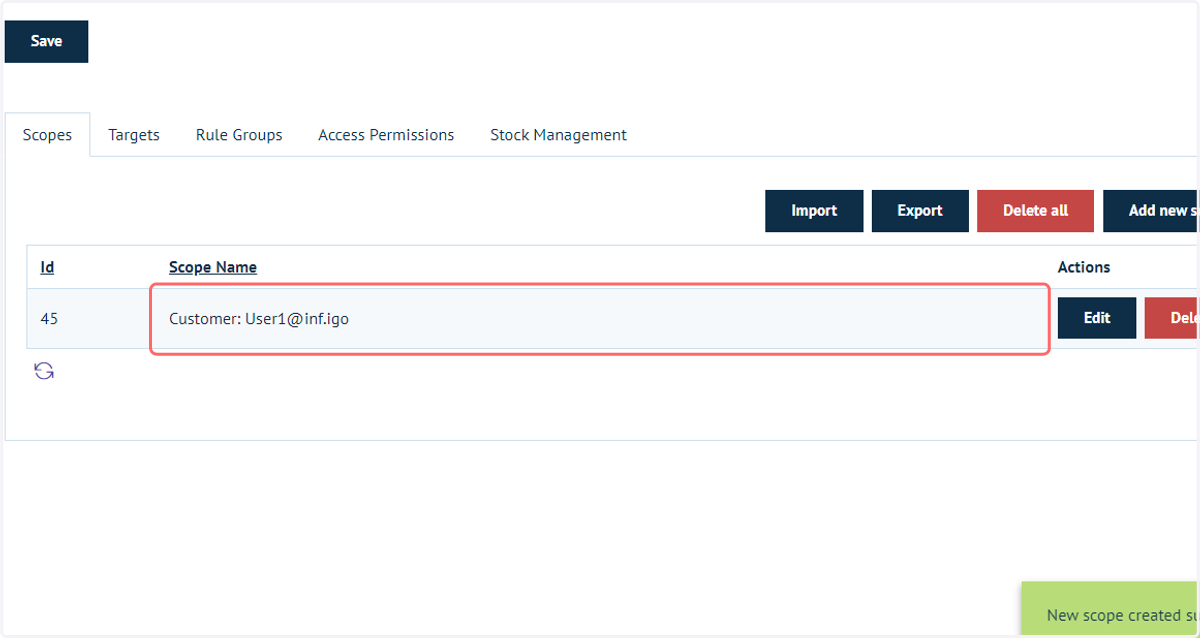Click the Actions column header
The height and width of the screenshot is (638, 1200).
point(1084,267)
